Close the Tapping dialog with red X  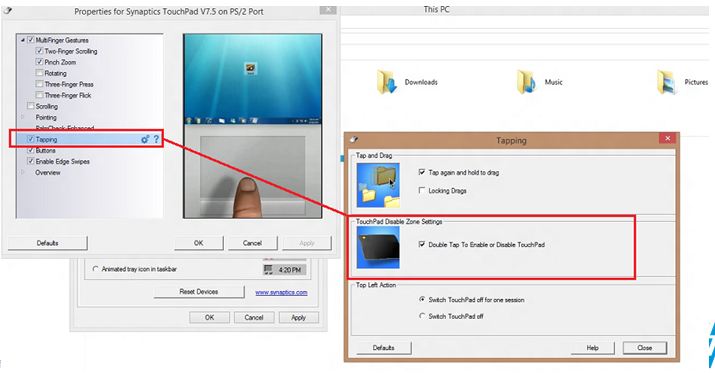[x=668, y=139]
